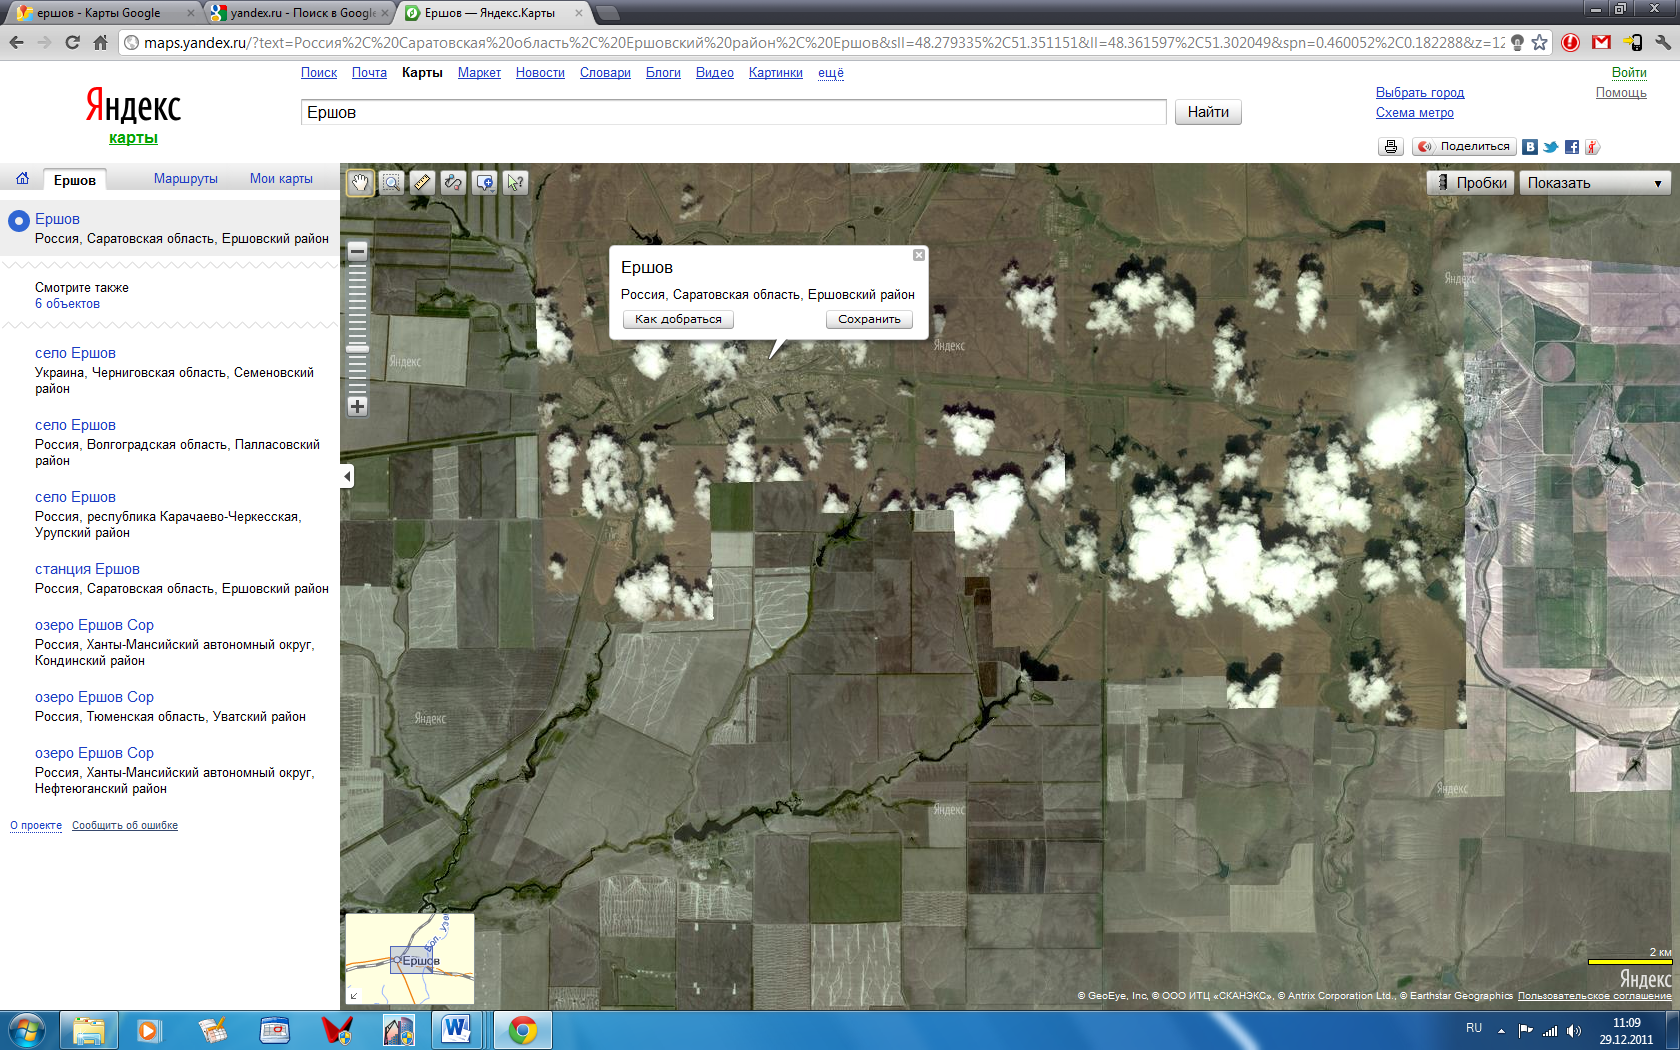Select the Ершов result radio marker
Image resolution: width=1680 pixels, height=1050 pixels.
coord(18,220)
